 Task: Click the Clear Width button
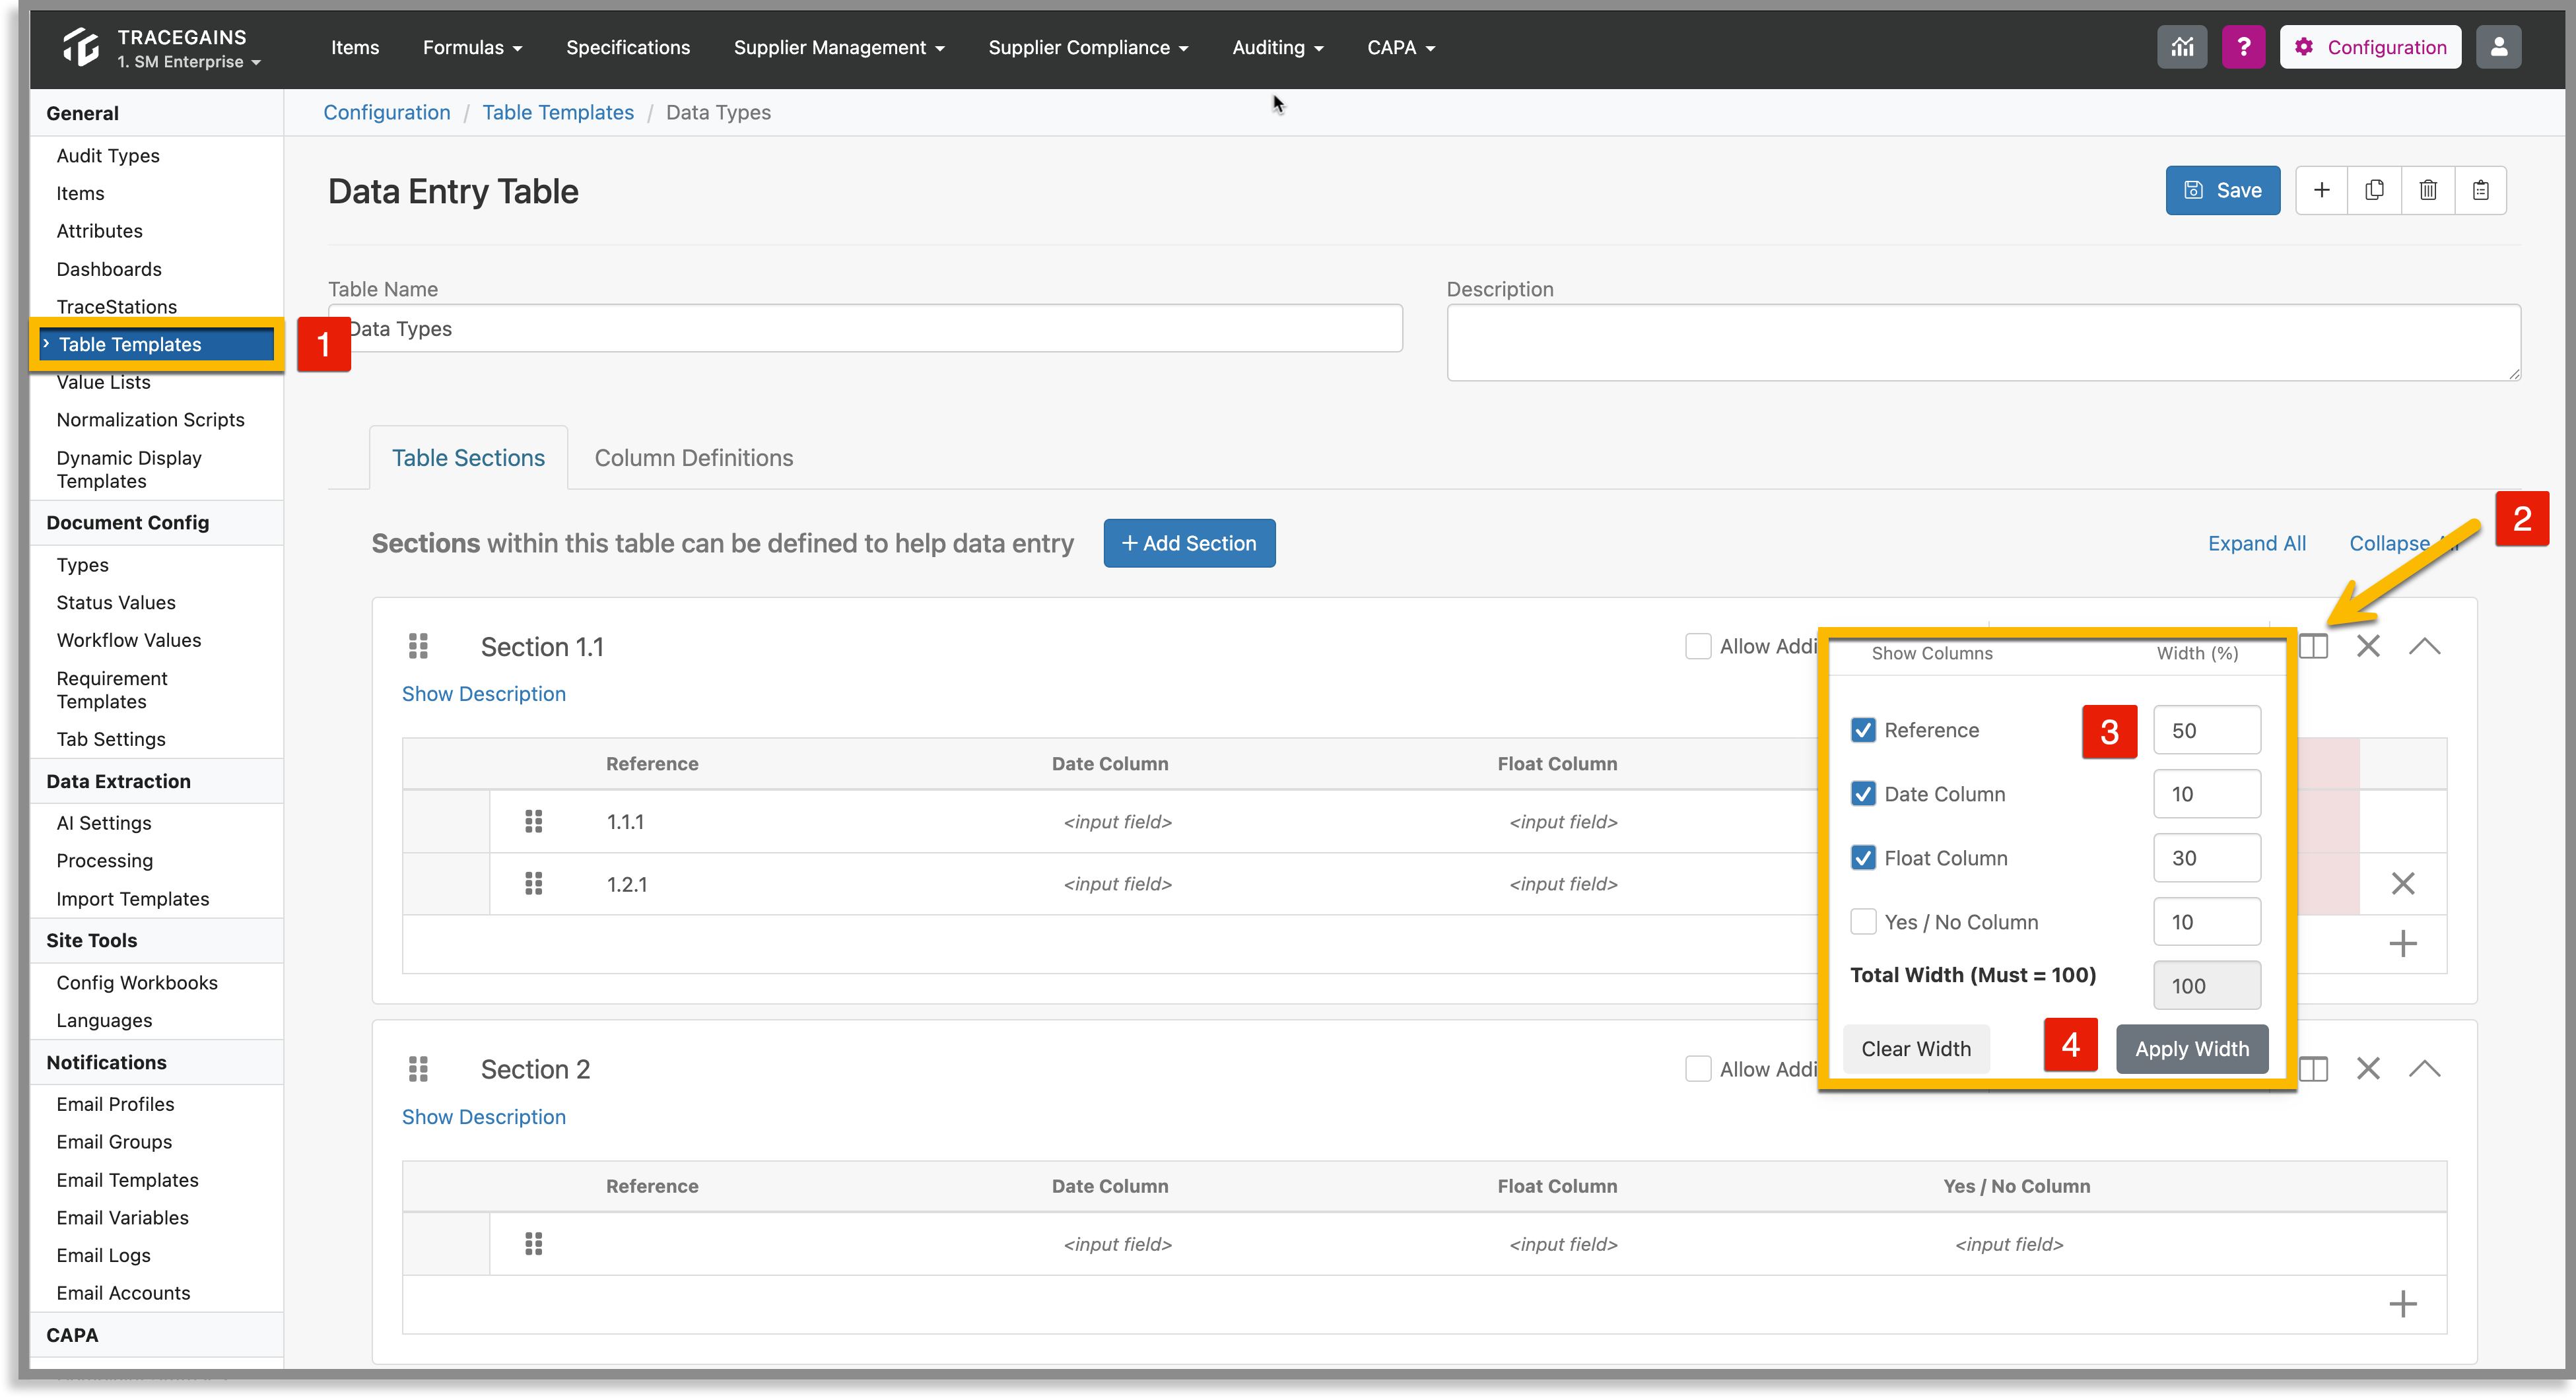click(1916, 1049)
